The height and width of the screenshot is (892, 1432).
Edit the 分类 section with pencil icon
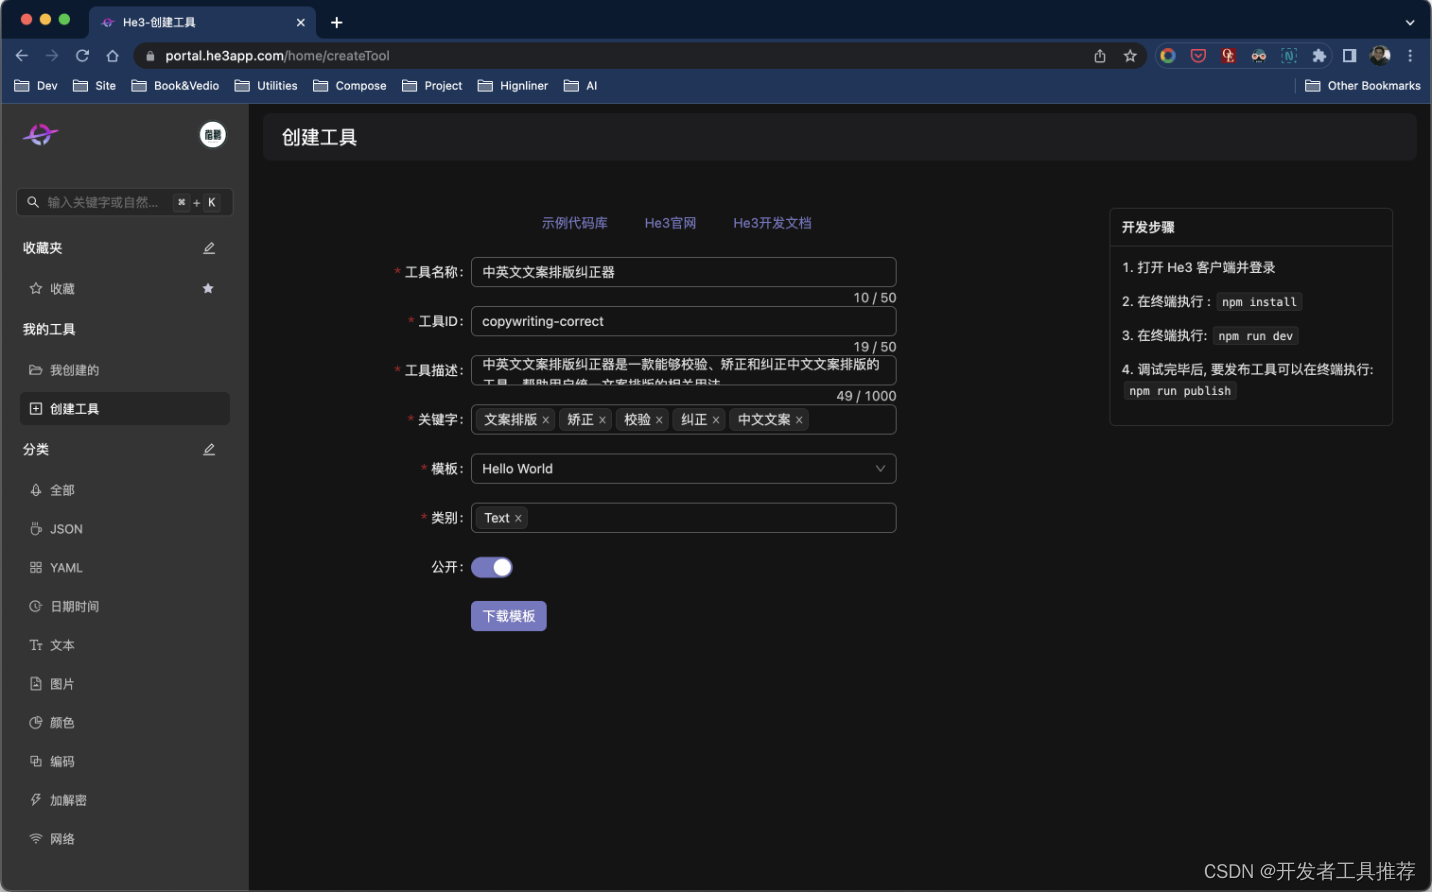209,449
